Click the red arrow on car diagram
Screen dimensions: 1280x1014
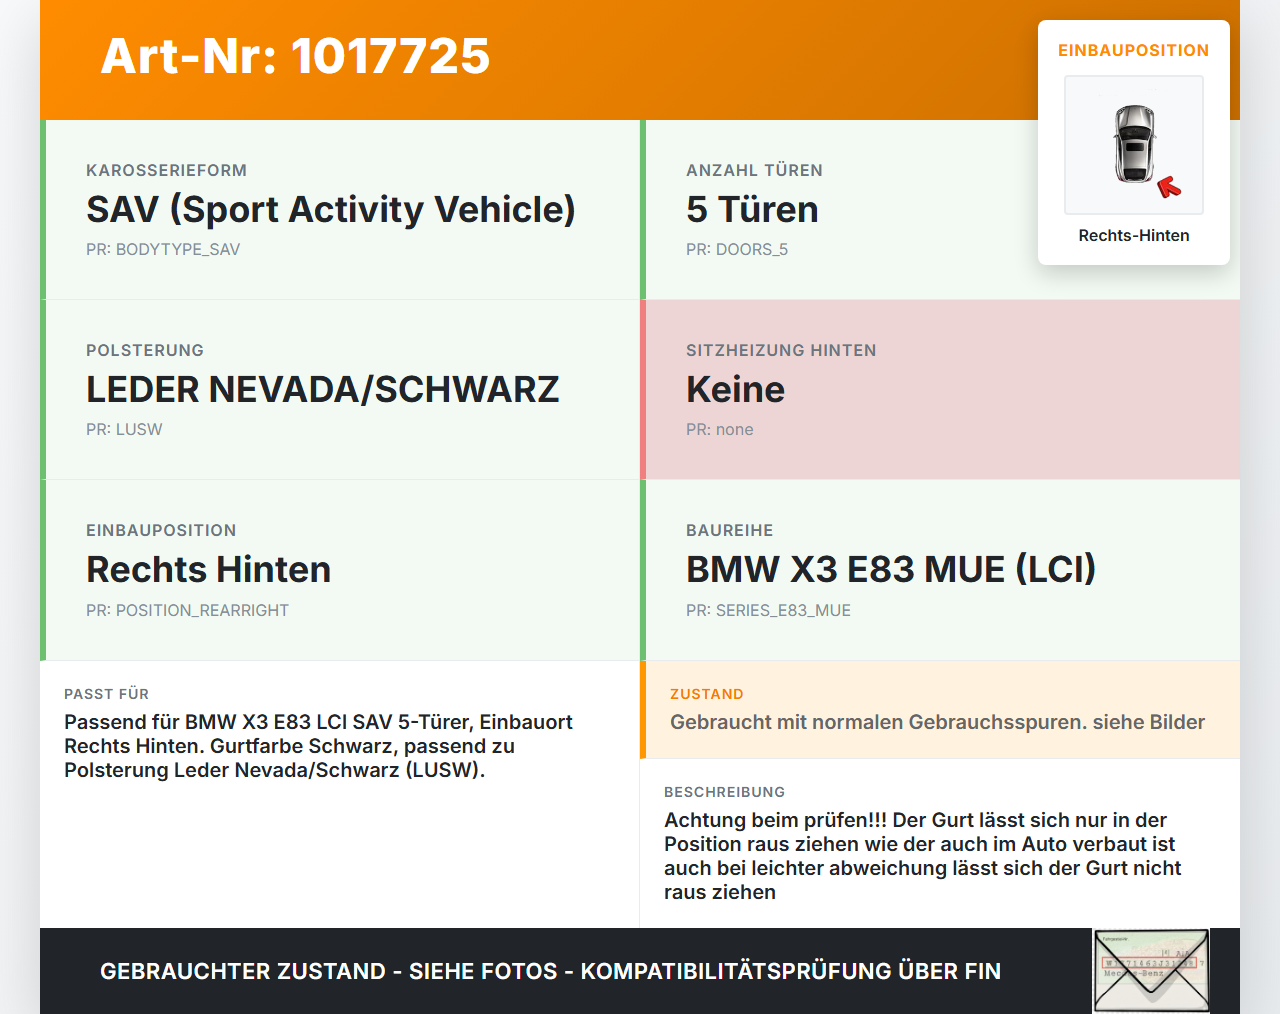pyautogui.click(x=1169, y=187)
